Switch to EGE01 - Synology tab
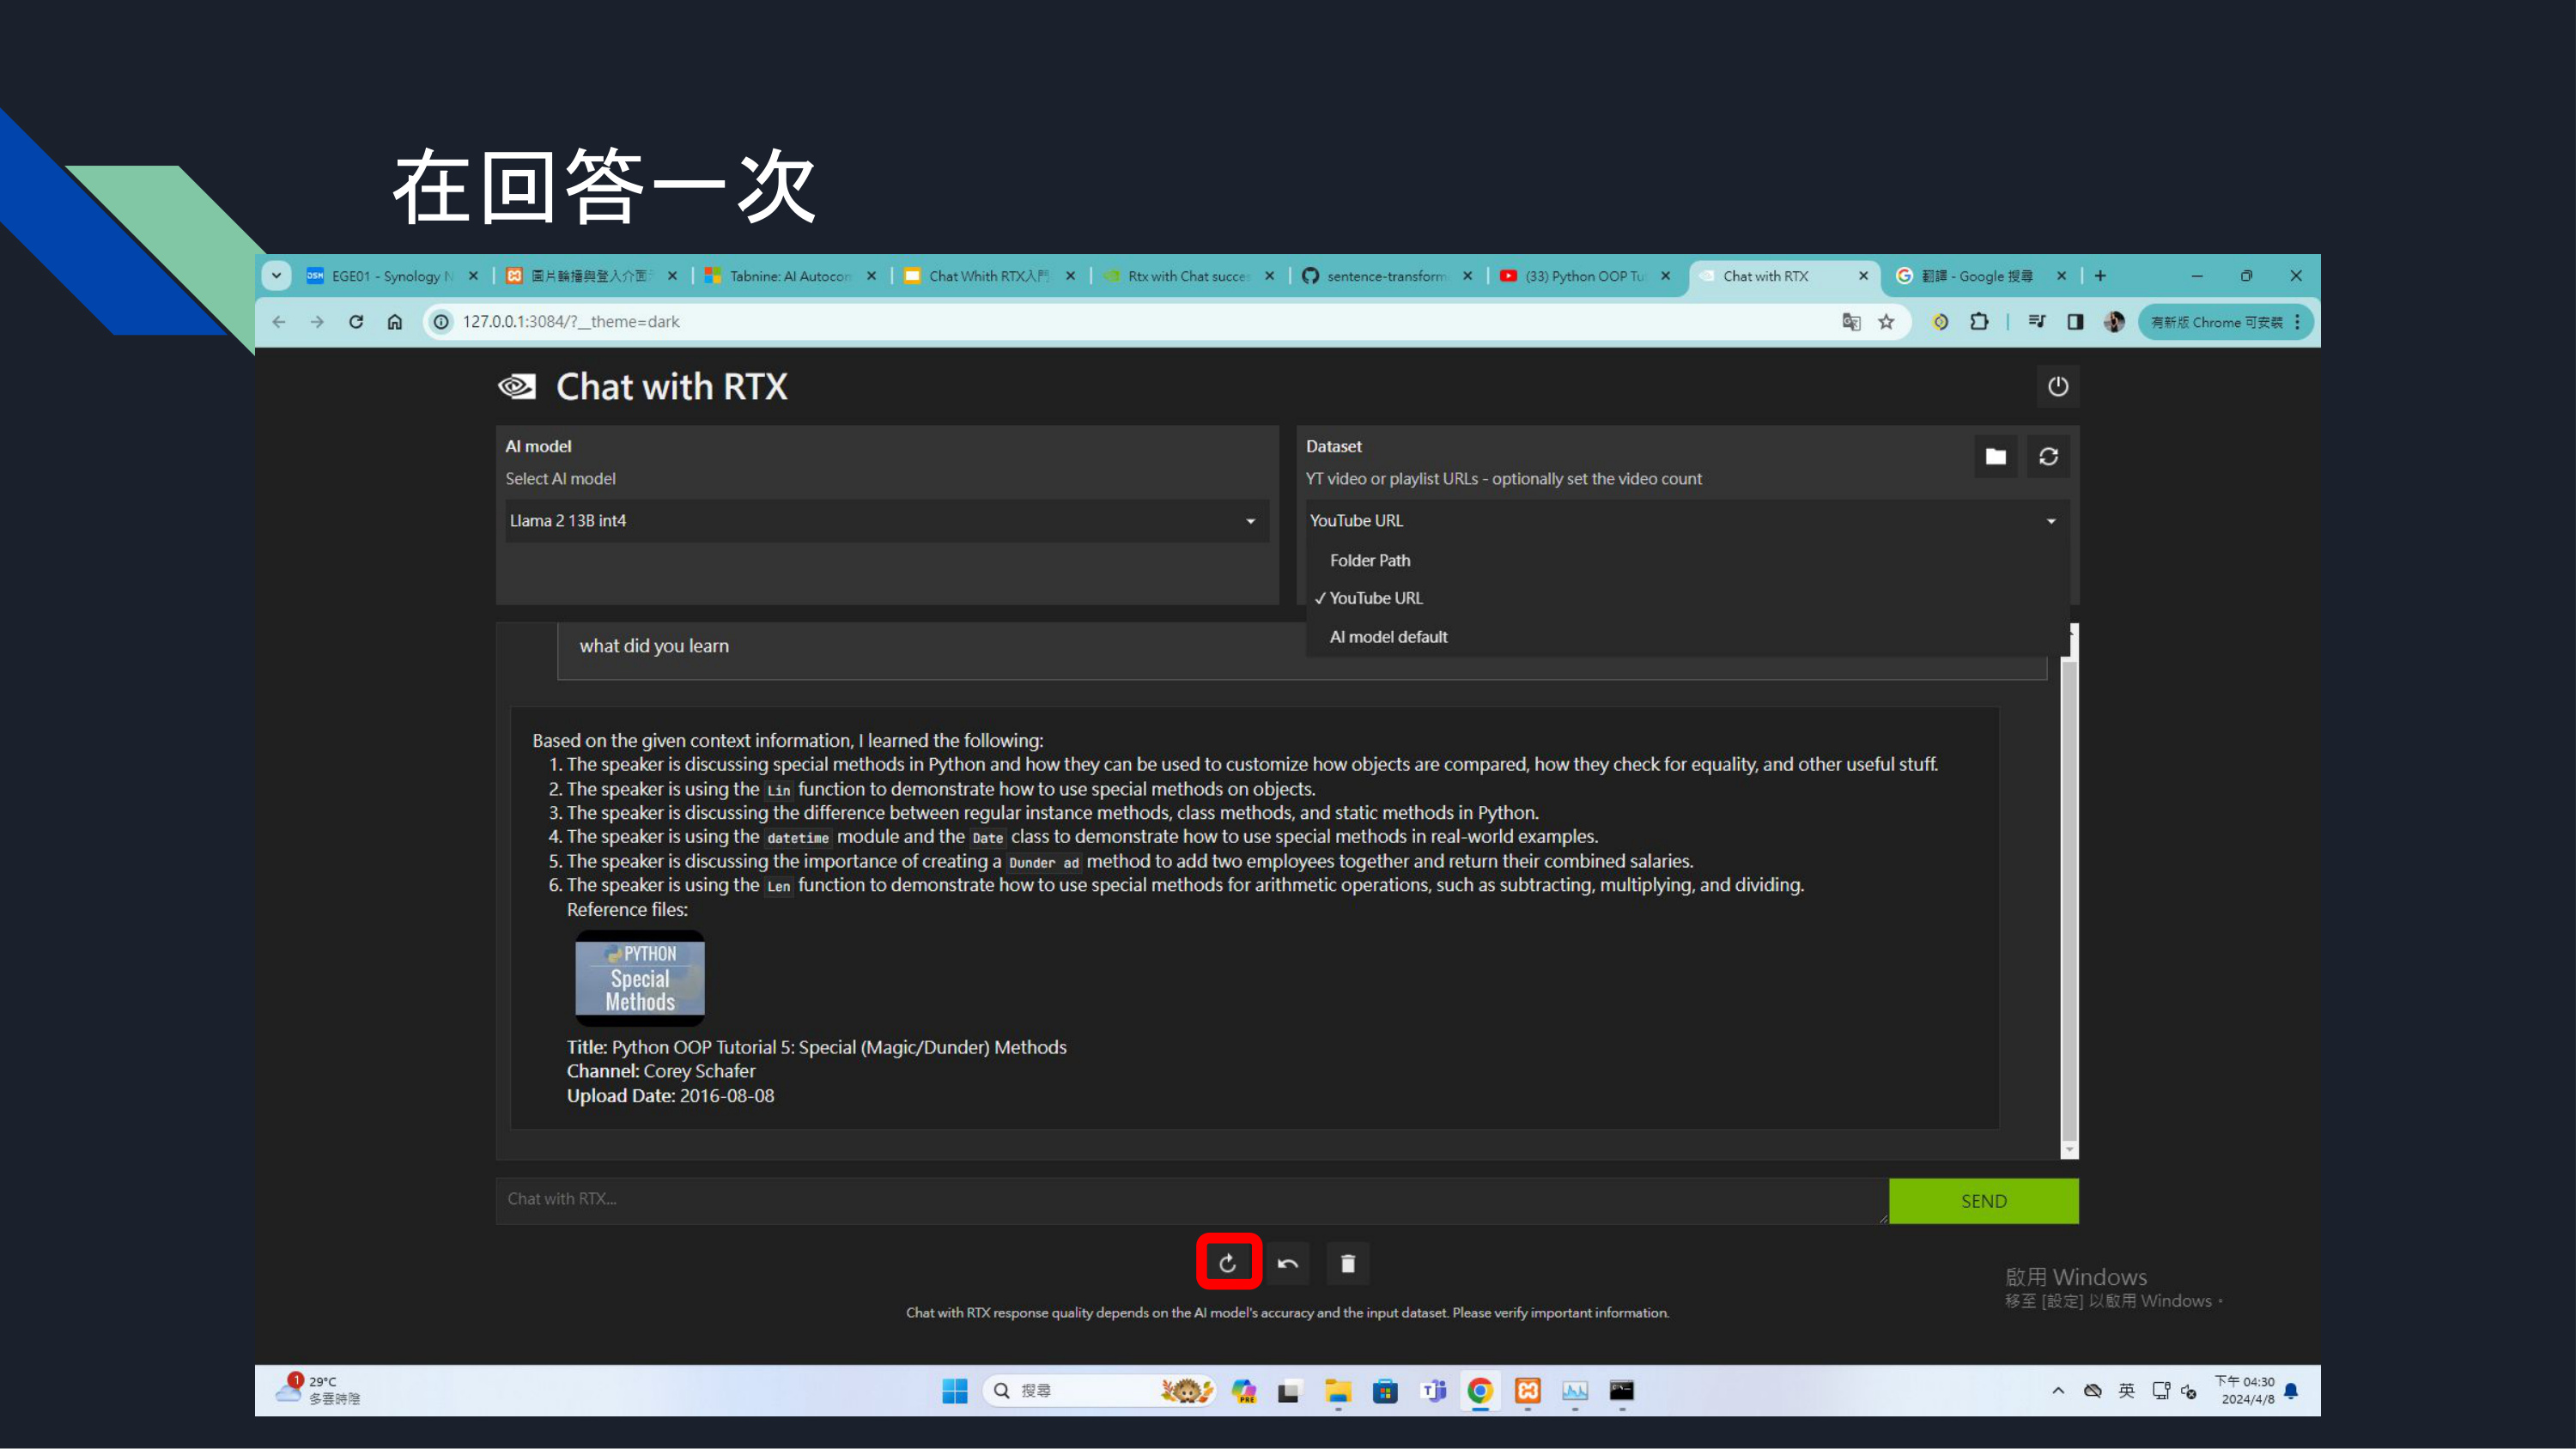The width and height of the screenshot is (2576, 1449). 392,275
